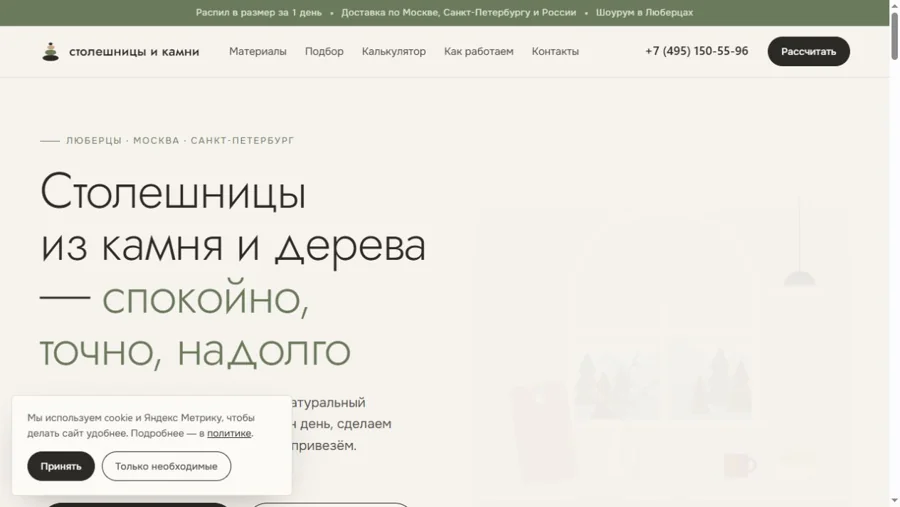Click 'Распил в размер за 1 день' text

259,13
